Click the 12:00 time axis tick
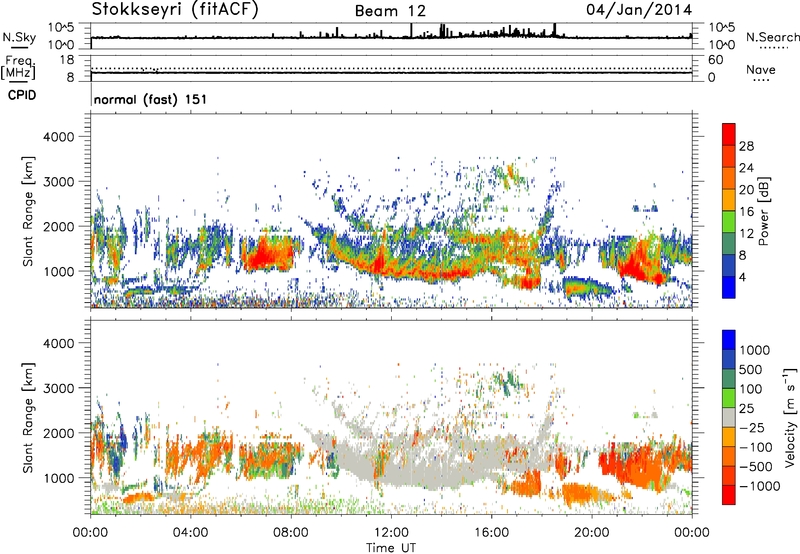Viewport: 800px width, 554px height. click(391, 533)
